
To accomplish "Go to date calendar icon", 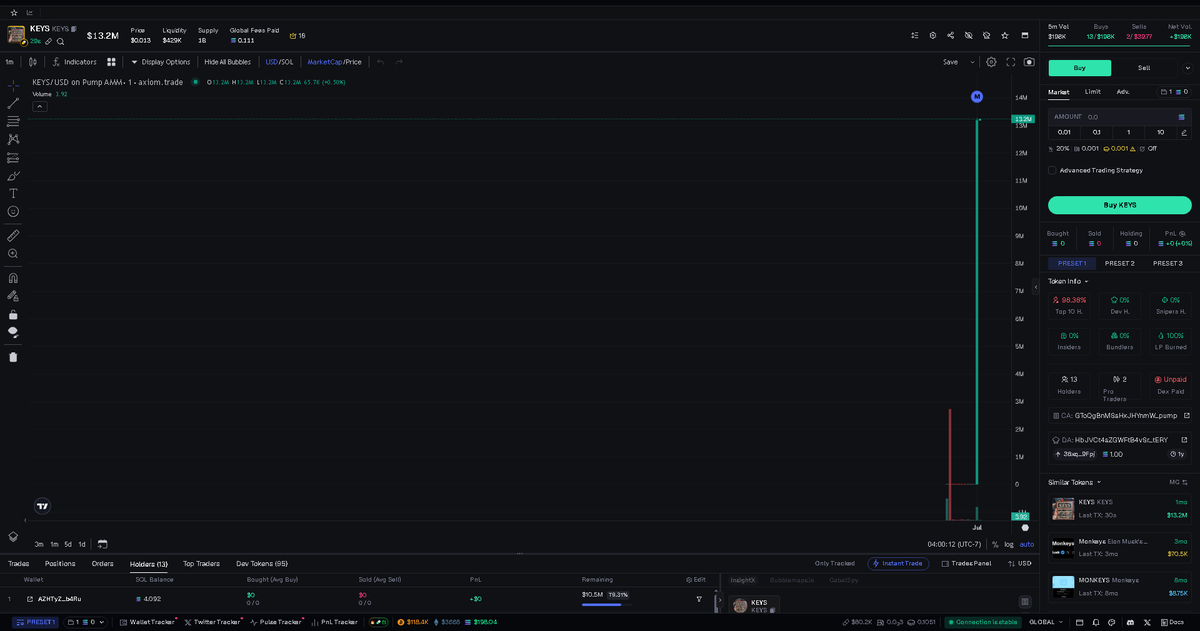I will [102, 544].
